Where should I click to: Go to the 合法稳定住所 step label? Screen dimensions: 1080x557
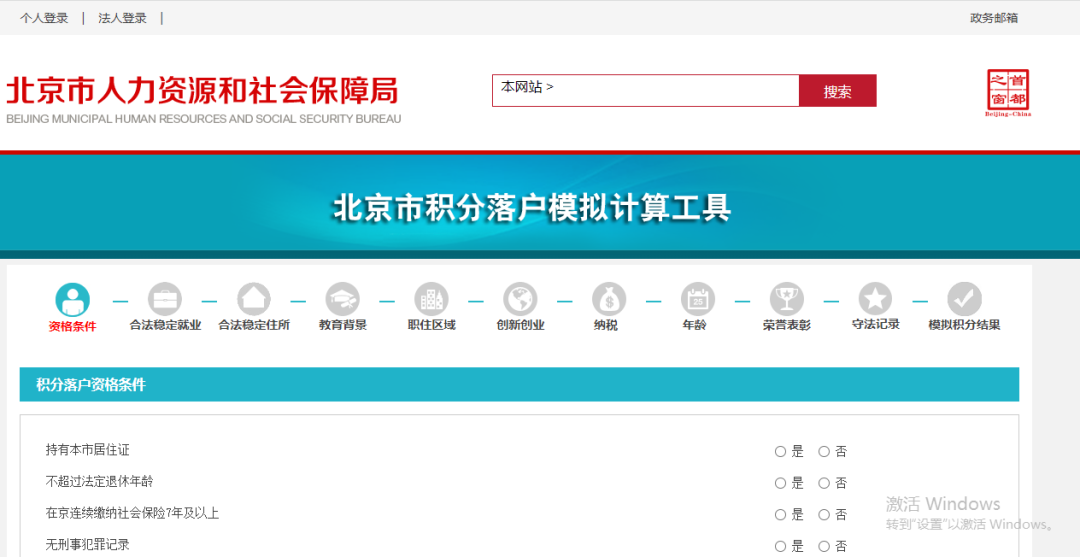(x=254, y=326)
